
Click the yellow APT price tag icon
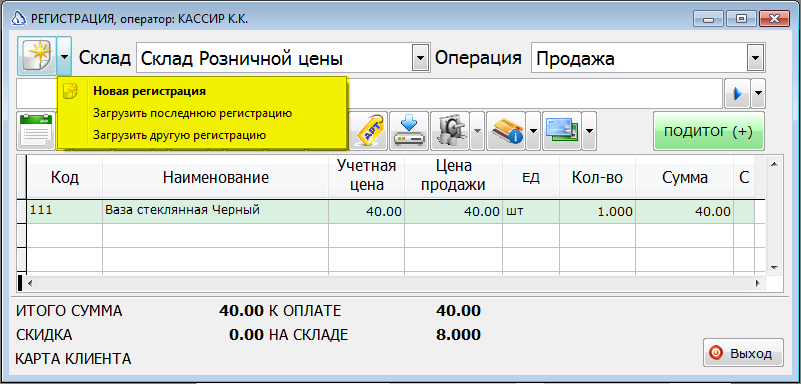(x=369, y=131)
